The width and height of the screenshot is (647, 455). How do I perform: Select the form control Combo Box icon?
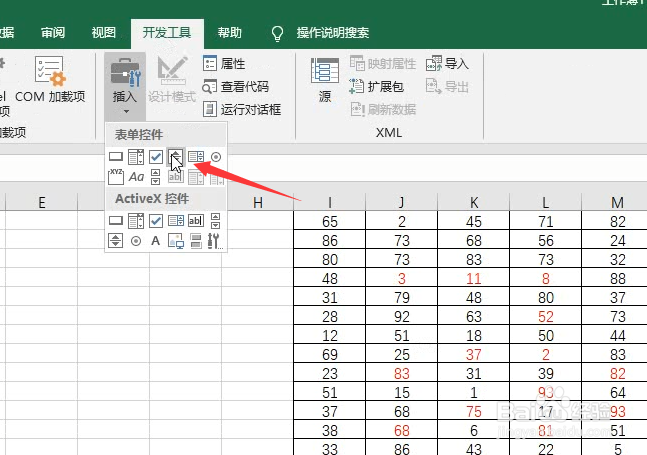136,157
